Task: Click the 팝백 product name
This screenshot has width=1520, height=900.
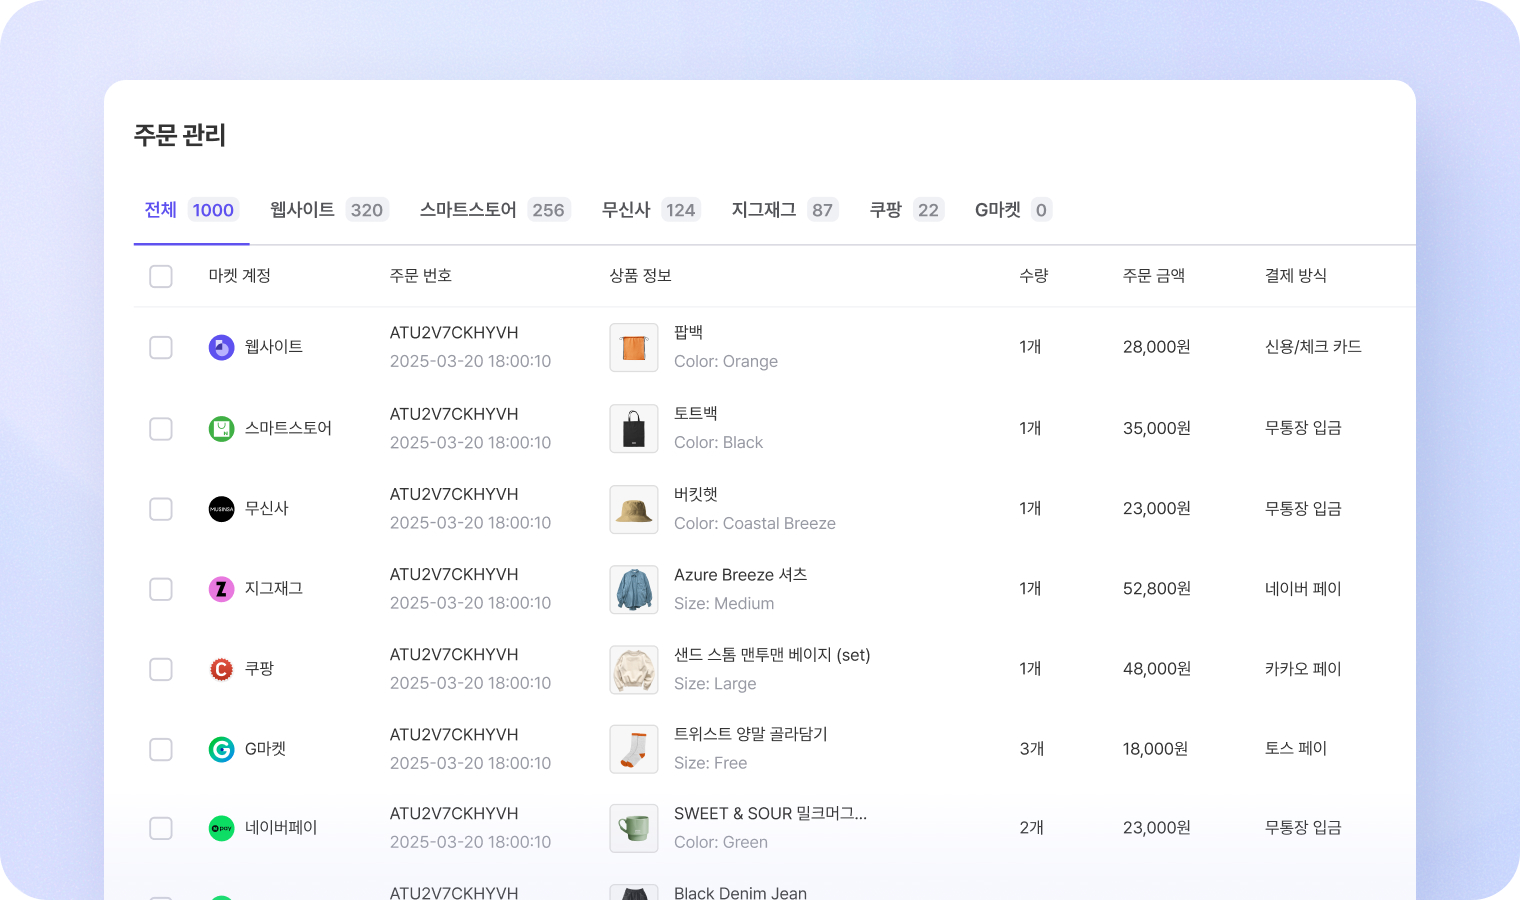Action: click(x=688, y=332)
